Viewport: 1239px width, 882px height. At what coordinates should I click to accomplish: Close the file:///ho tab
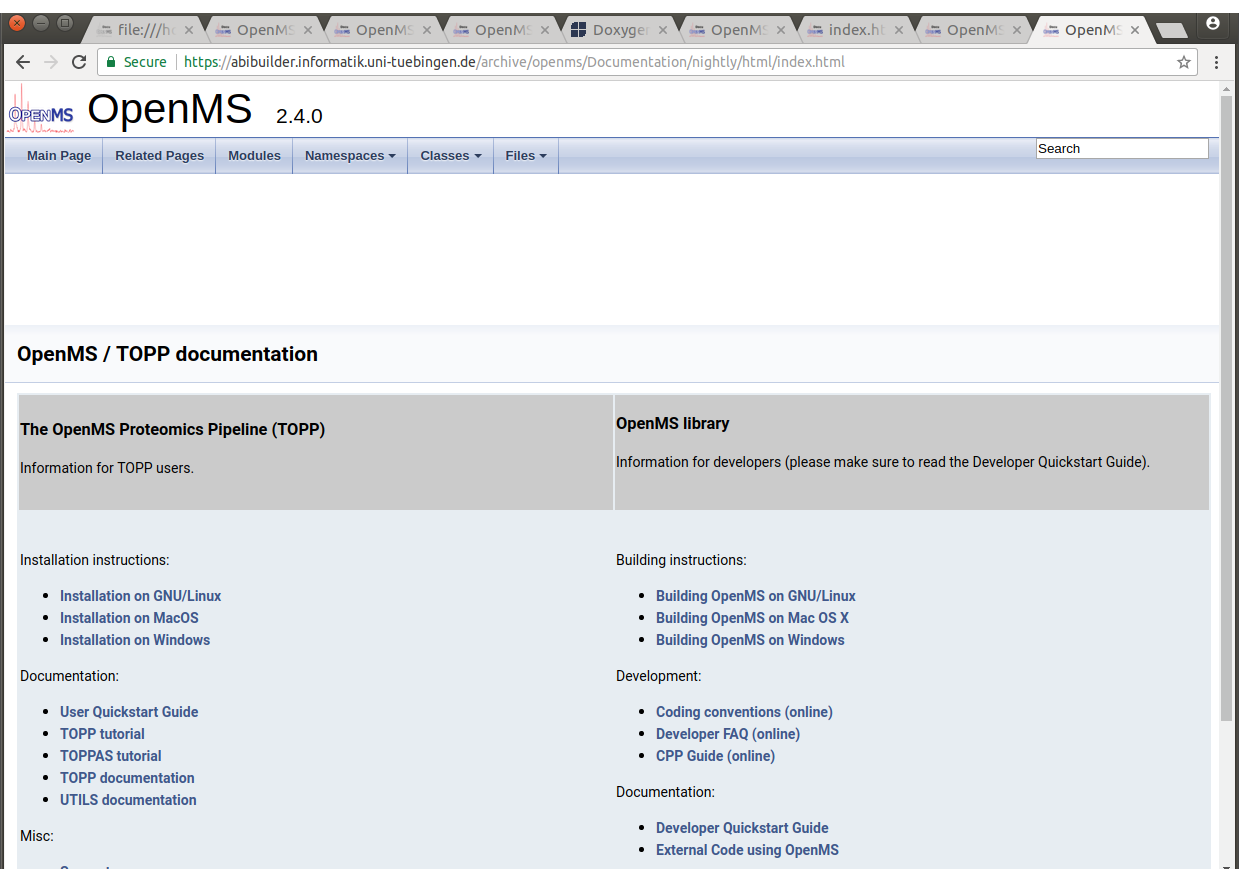(189, 30)
